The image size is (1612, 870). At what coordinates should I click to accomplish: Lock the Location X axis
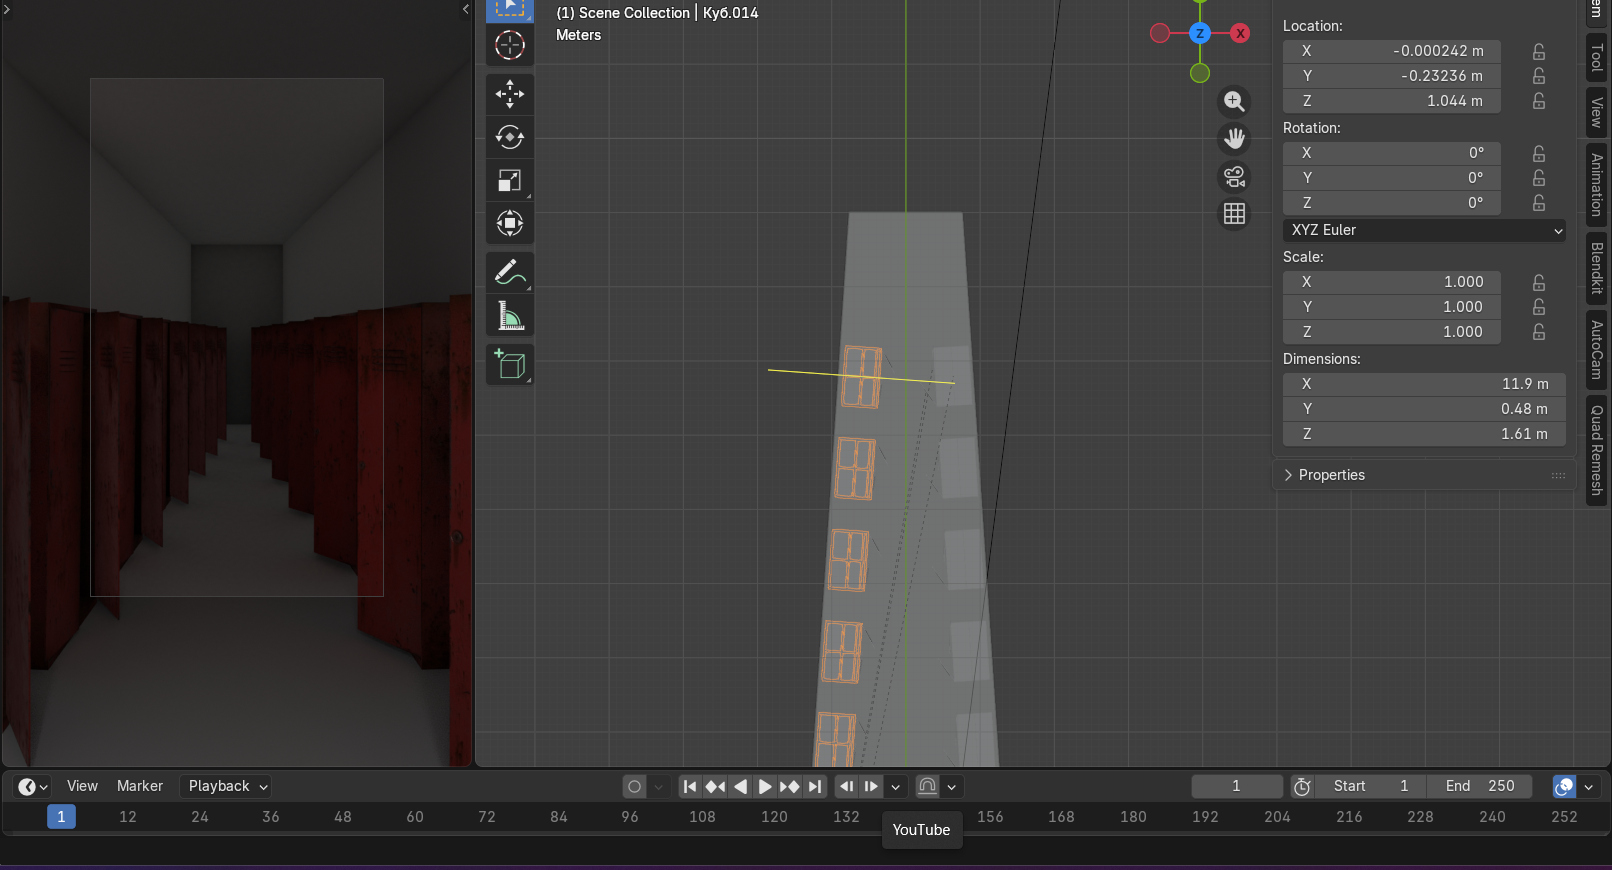click(x=1539, y=51)
